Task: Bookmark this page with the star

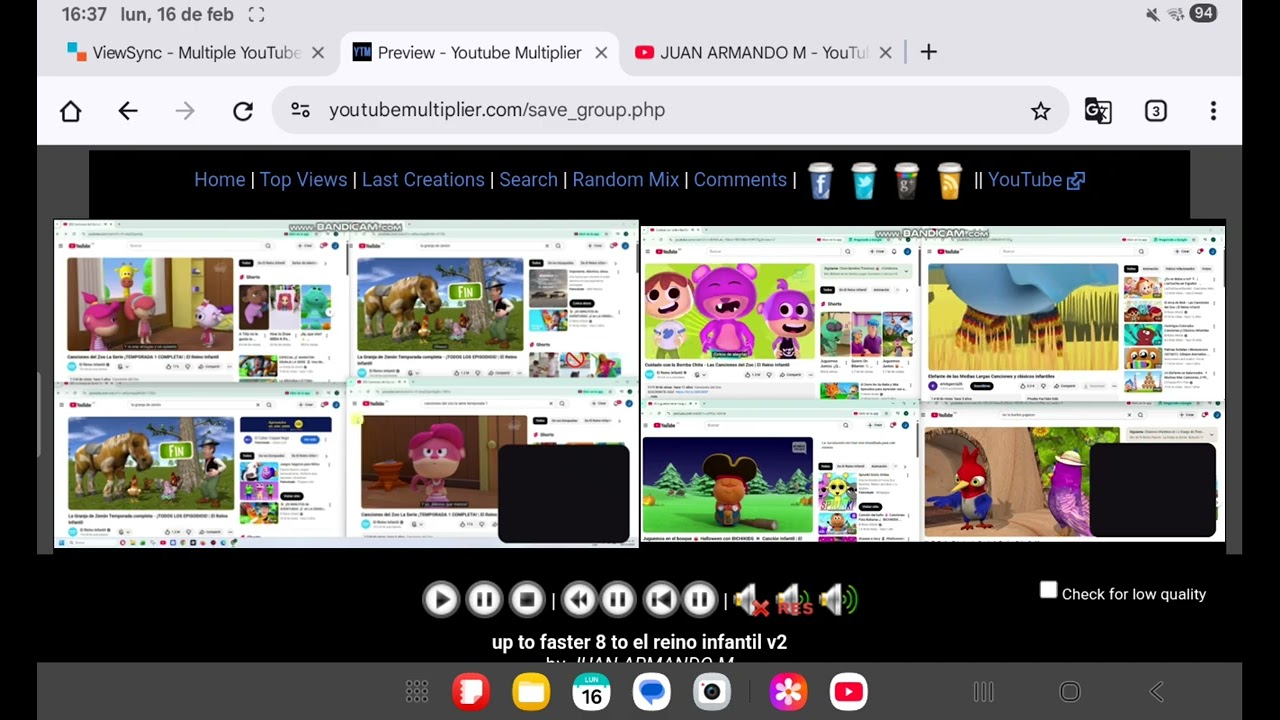Action: tap(1041, 111)
